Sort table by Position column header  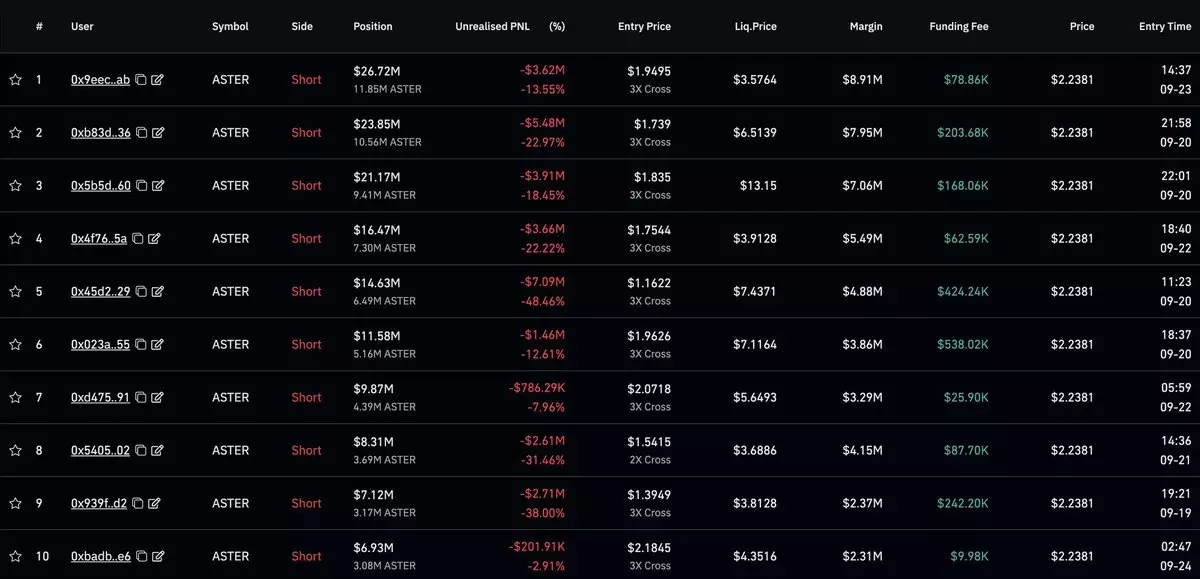(x=373, y=27)
